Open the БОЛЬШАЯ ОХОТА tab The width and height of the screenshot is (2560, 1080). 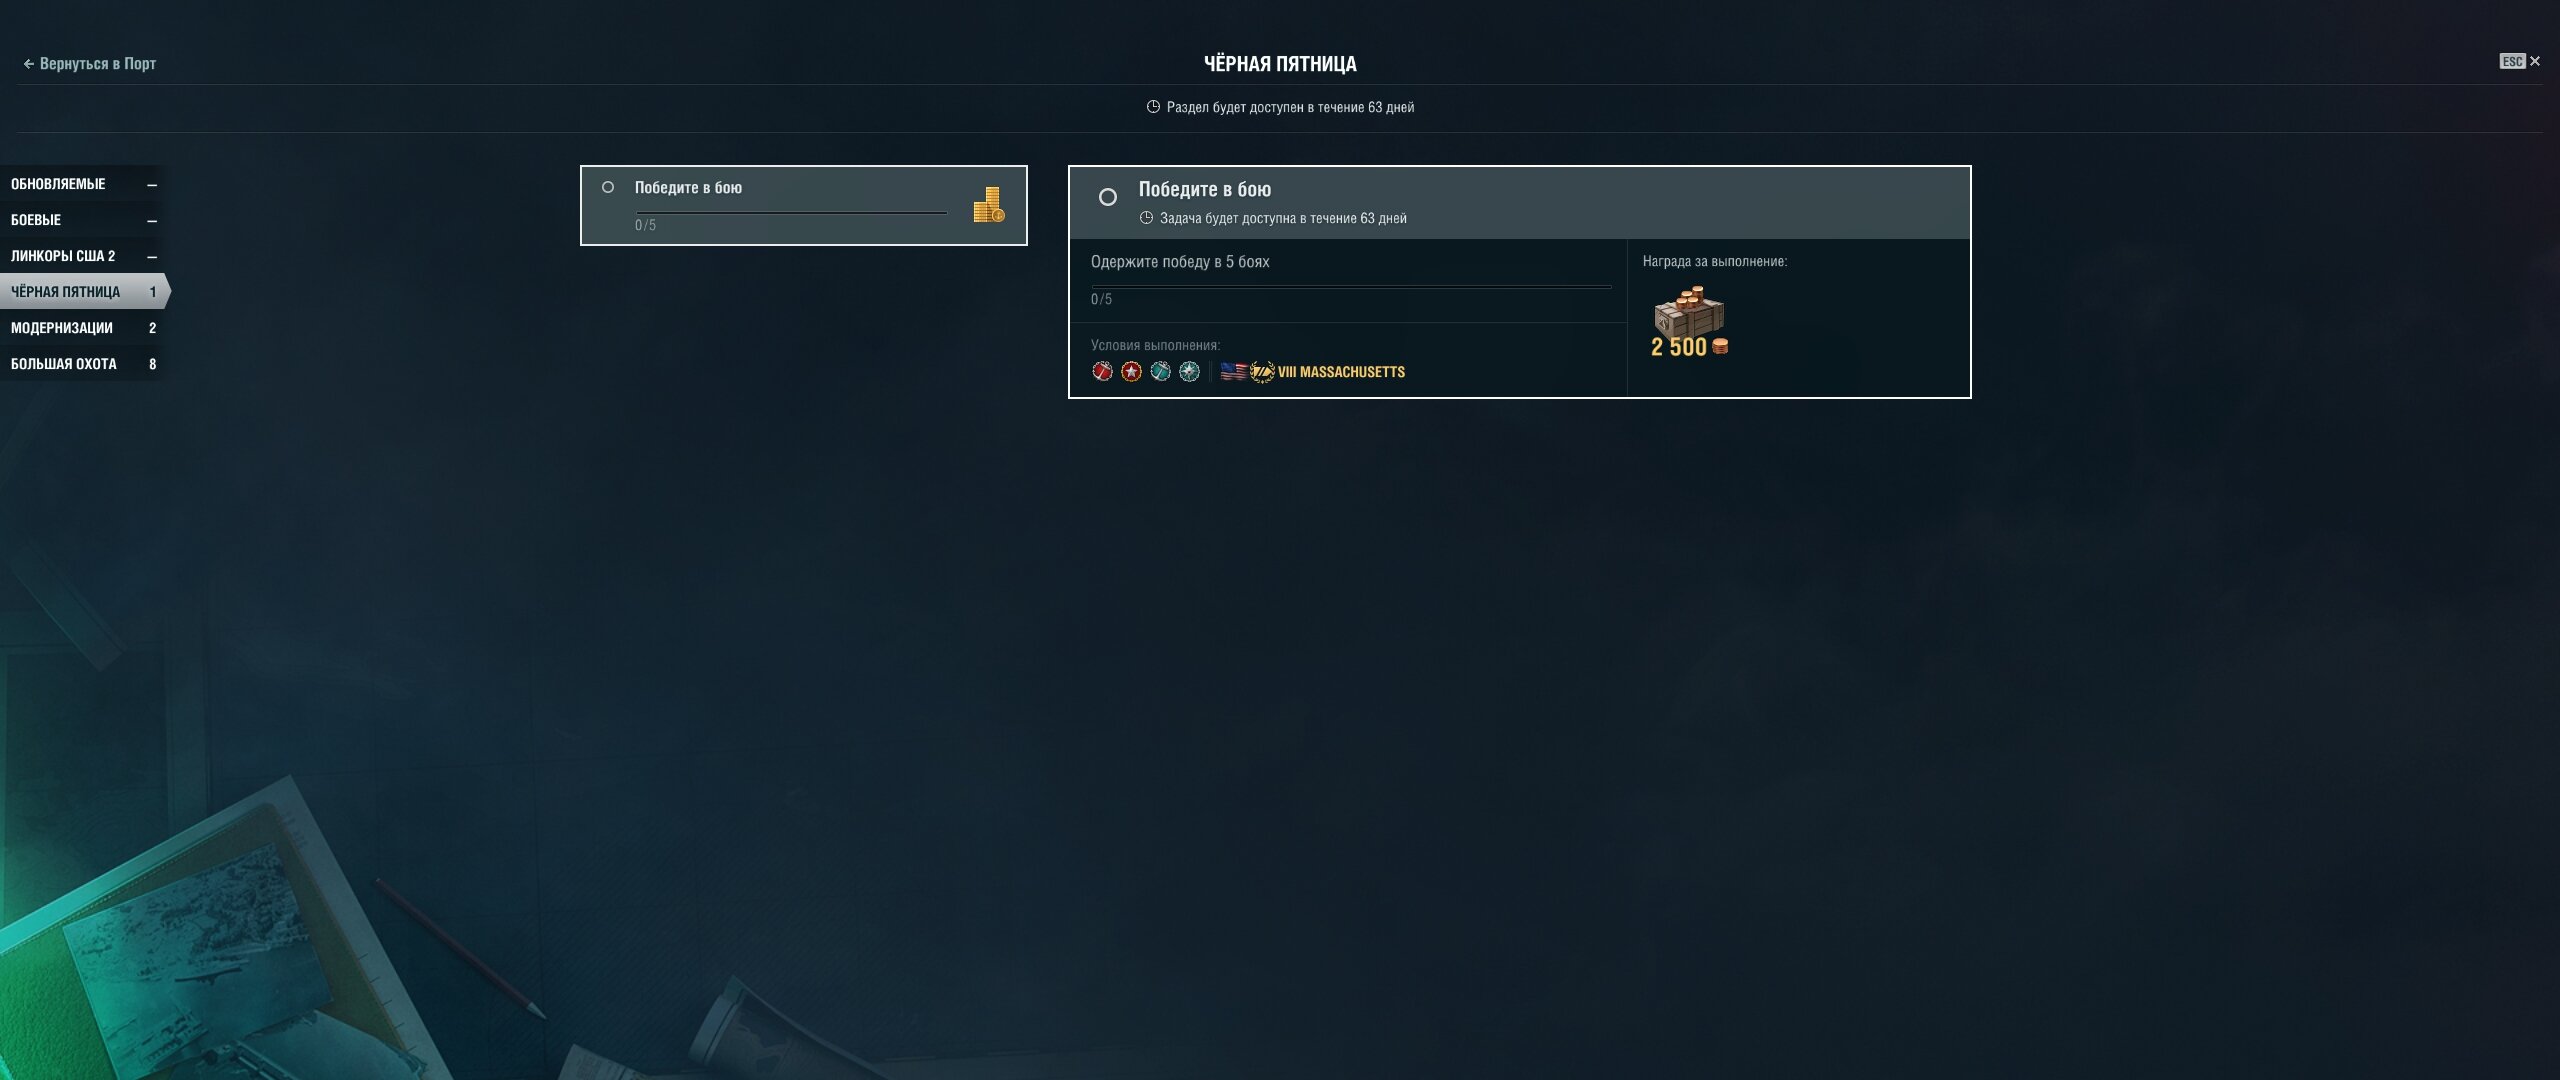[81, 364]
